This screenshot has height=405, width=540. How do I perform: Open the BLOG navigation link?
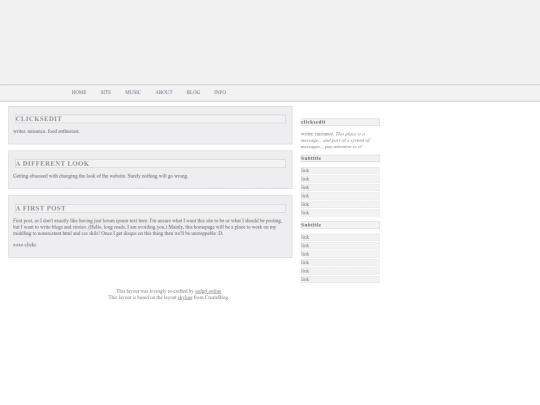[193, 92]
